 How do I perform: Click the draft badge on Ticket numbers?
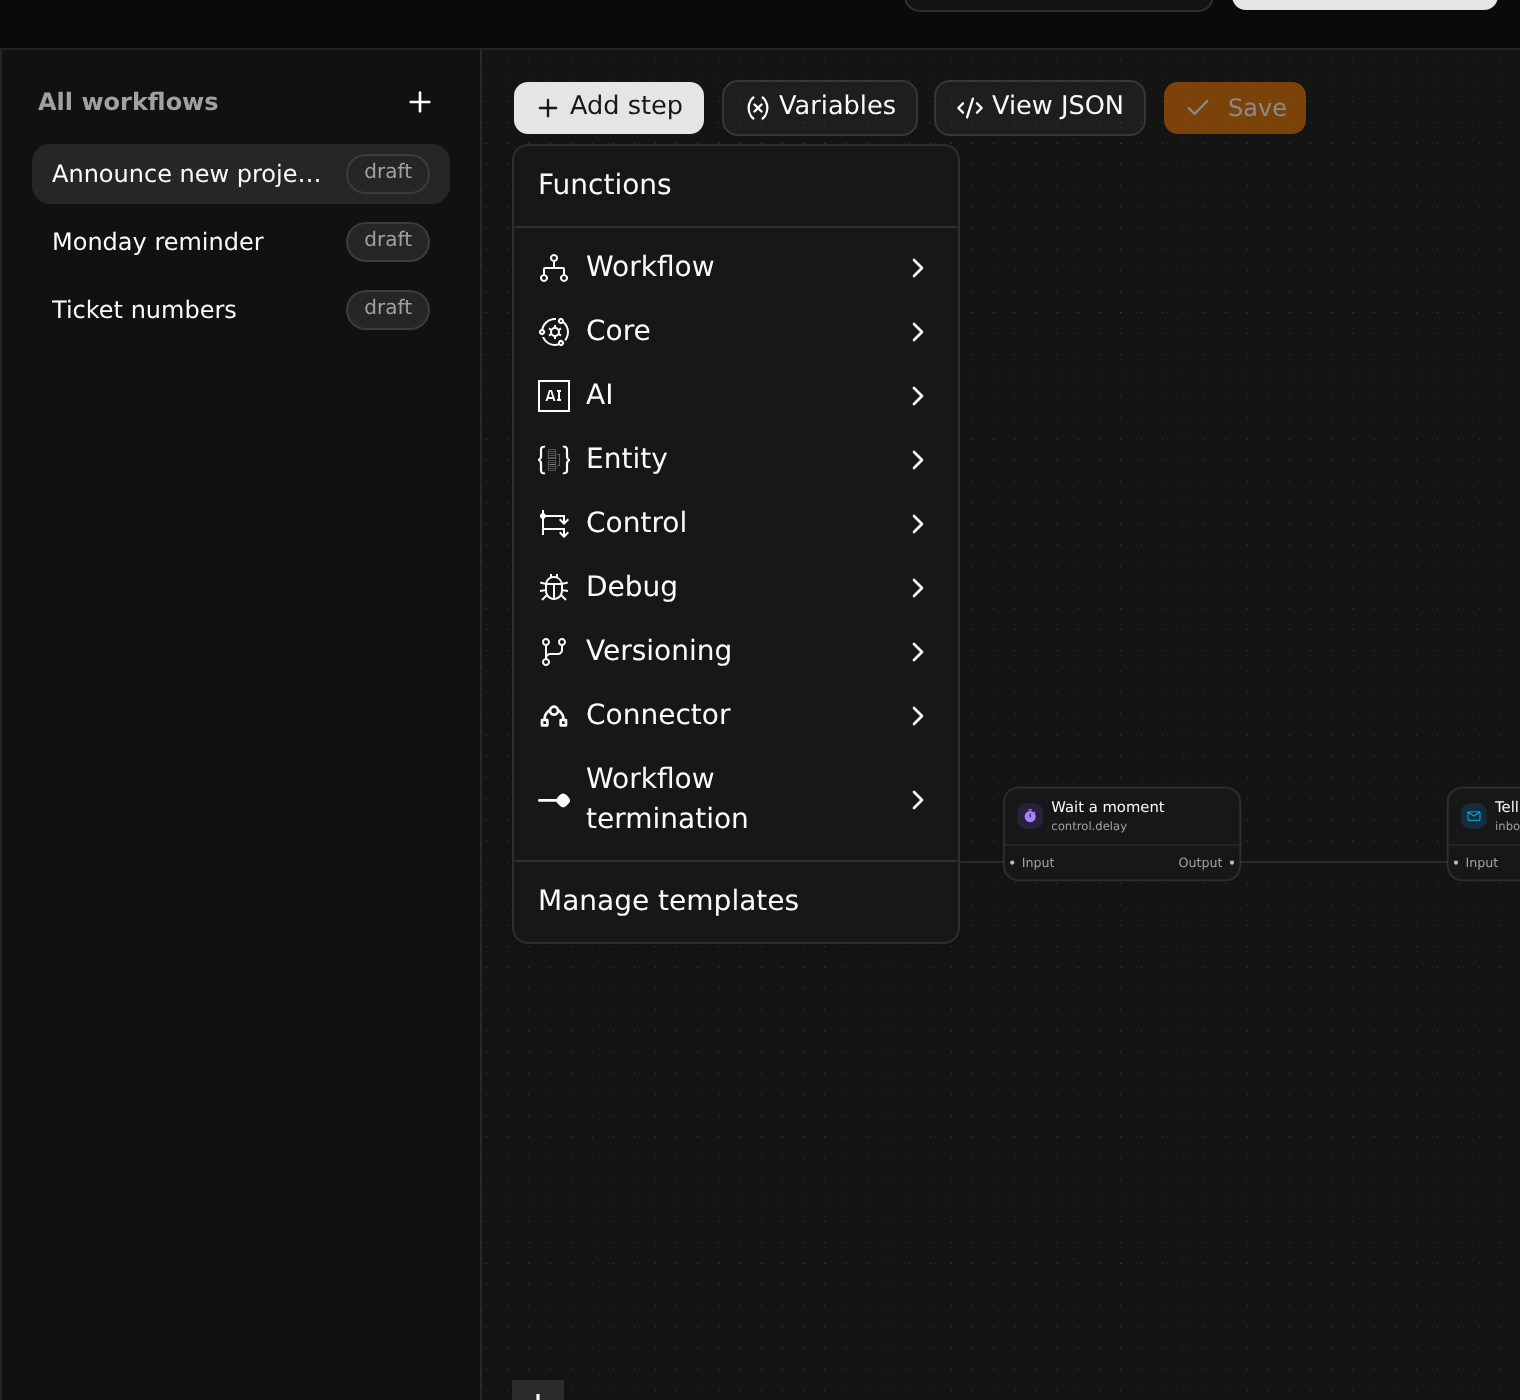(388, 309)
